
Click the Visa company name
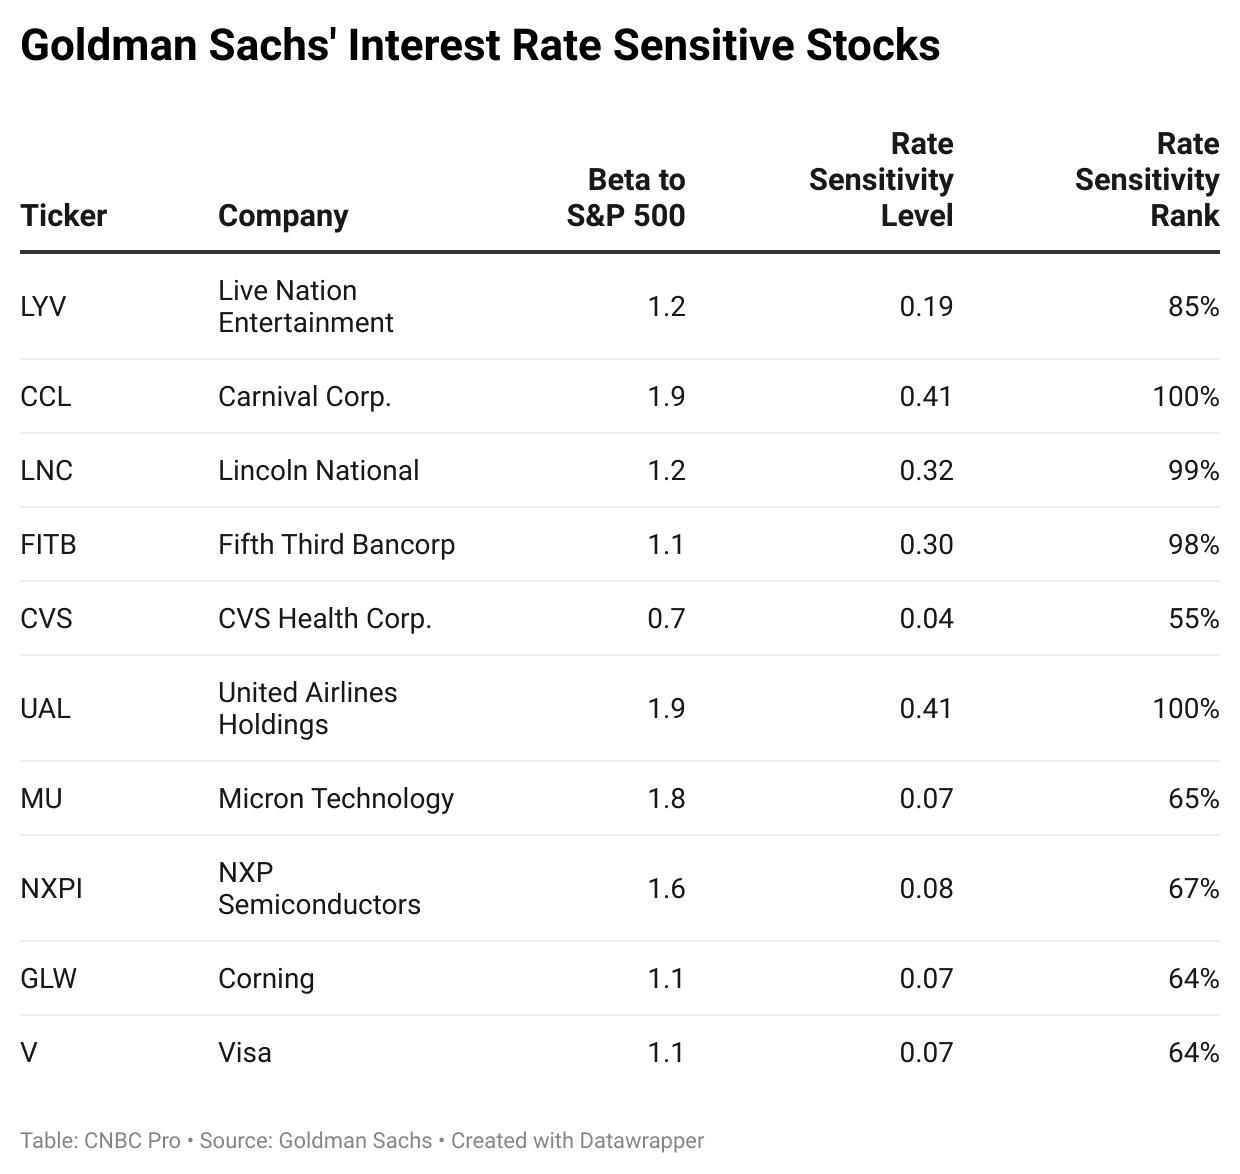click(x=245, y=1053)
